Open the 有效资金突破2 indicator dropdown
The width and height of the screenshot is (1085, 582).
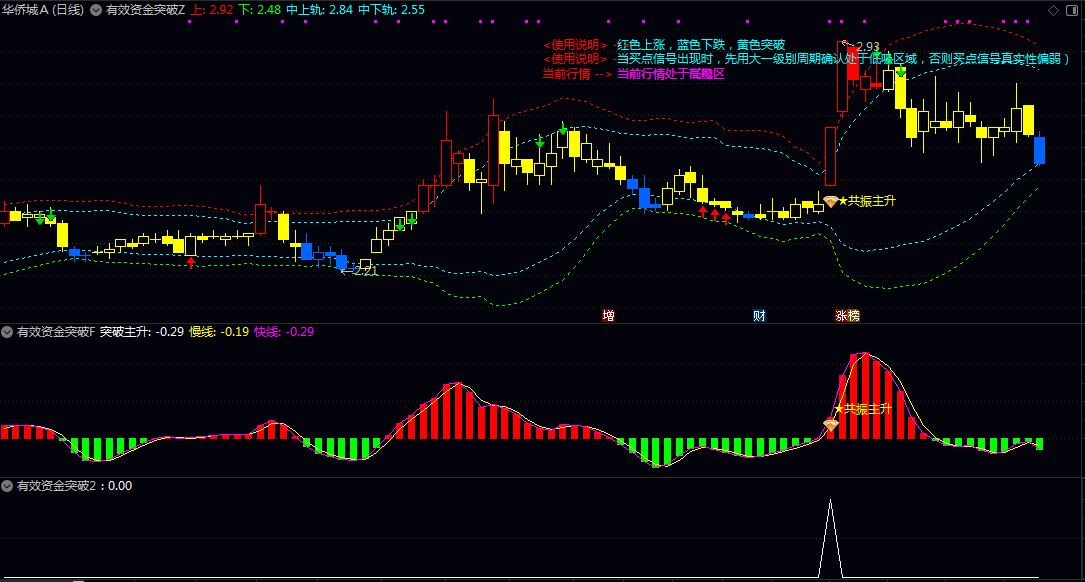(7, 486)
